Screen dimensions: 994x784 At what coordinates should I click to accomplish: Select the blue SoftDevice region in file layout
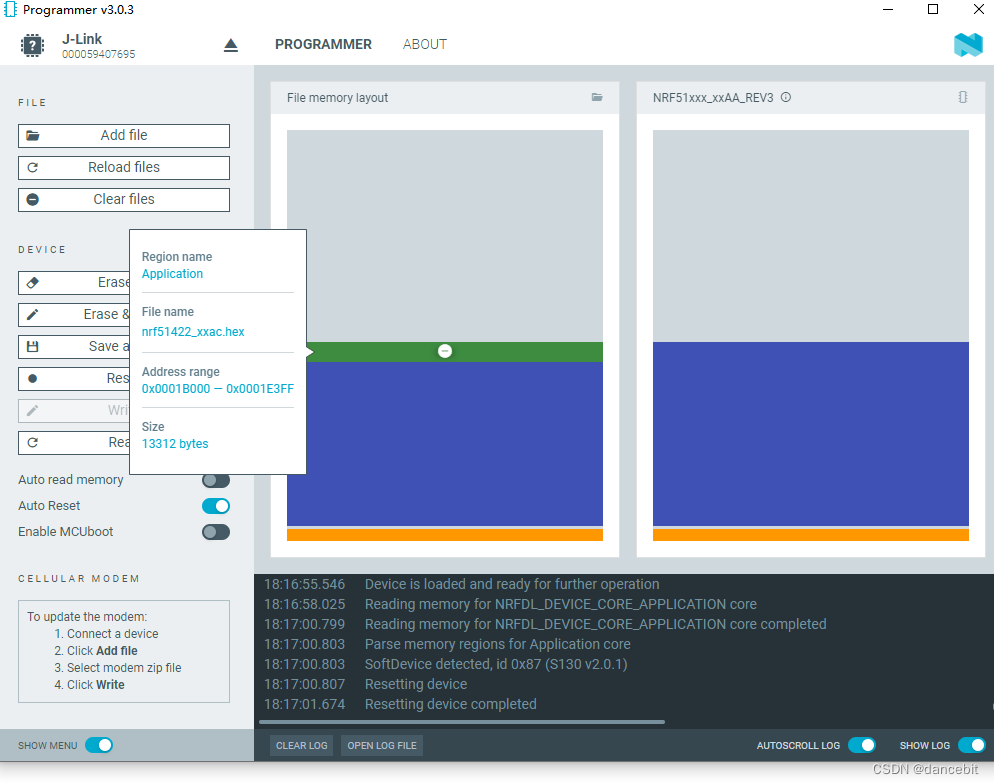click(x=445, y=443)
